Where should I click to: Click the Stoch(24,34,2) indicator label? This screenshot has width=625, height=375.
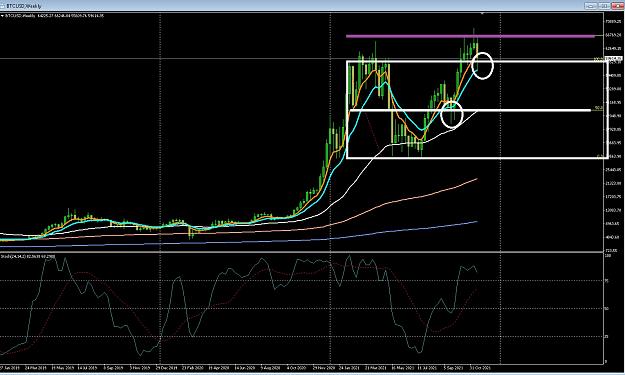28,256
